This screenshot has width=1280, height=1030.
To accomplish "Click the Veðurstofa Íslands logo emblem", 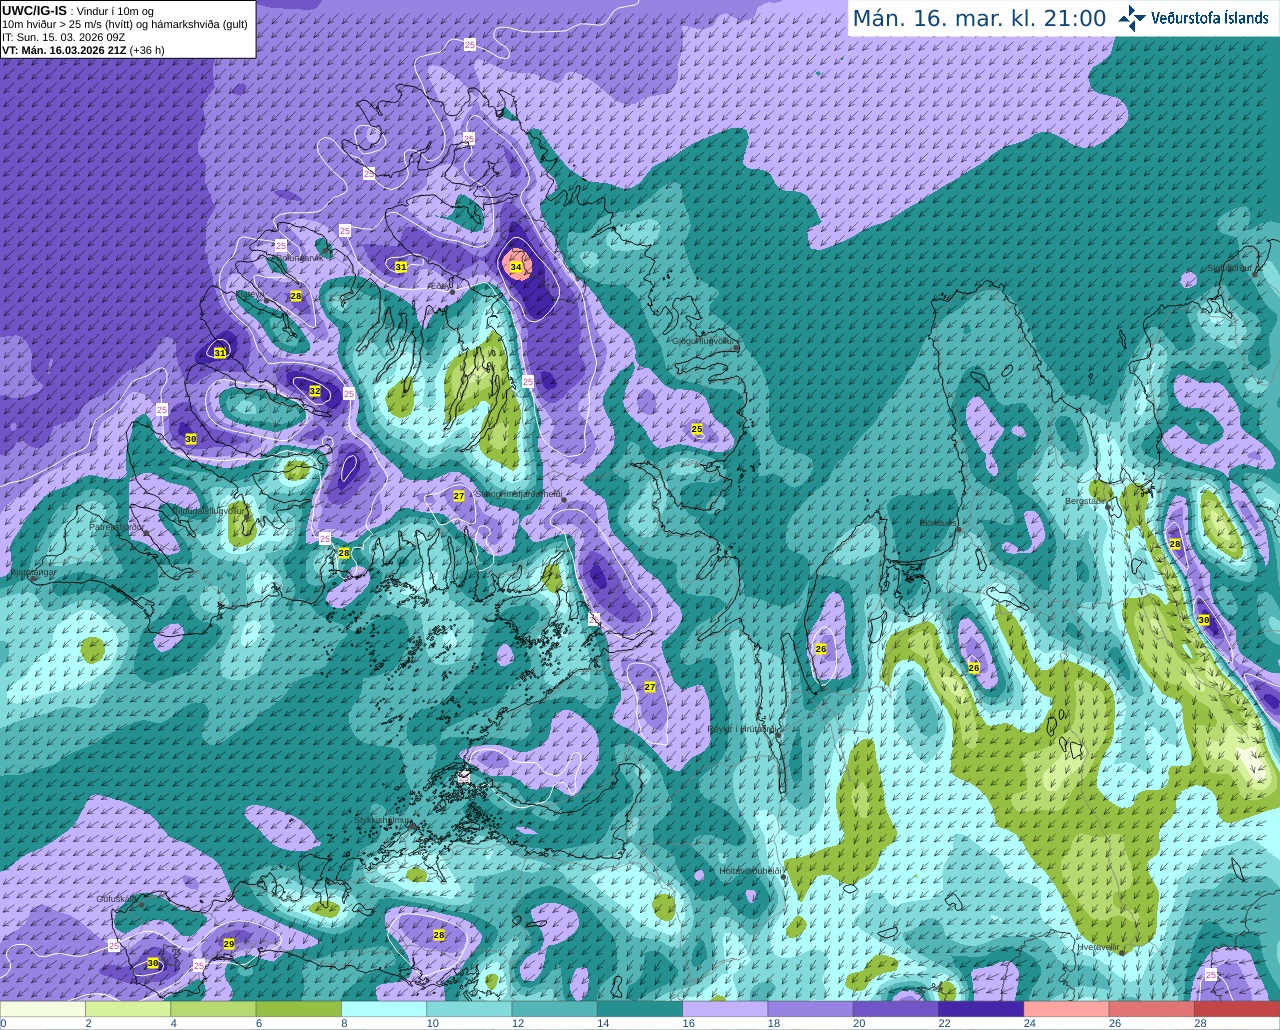I will click(x=1132, y=17).
